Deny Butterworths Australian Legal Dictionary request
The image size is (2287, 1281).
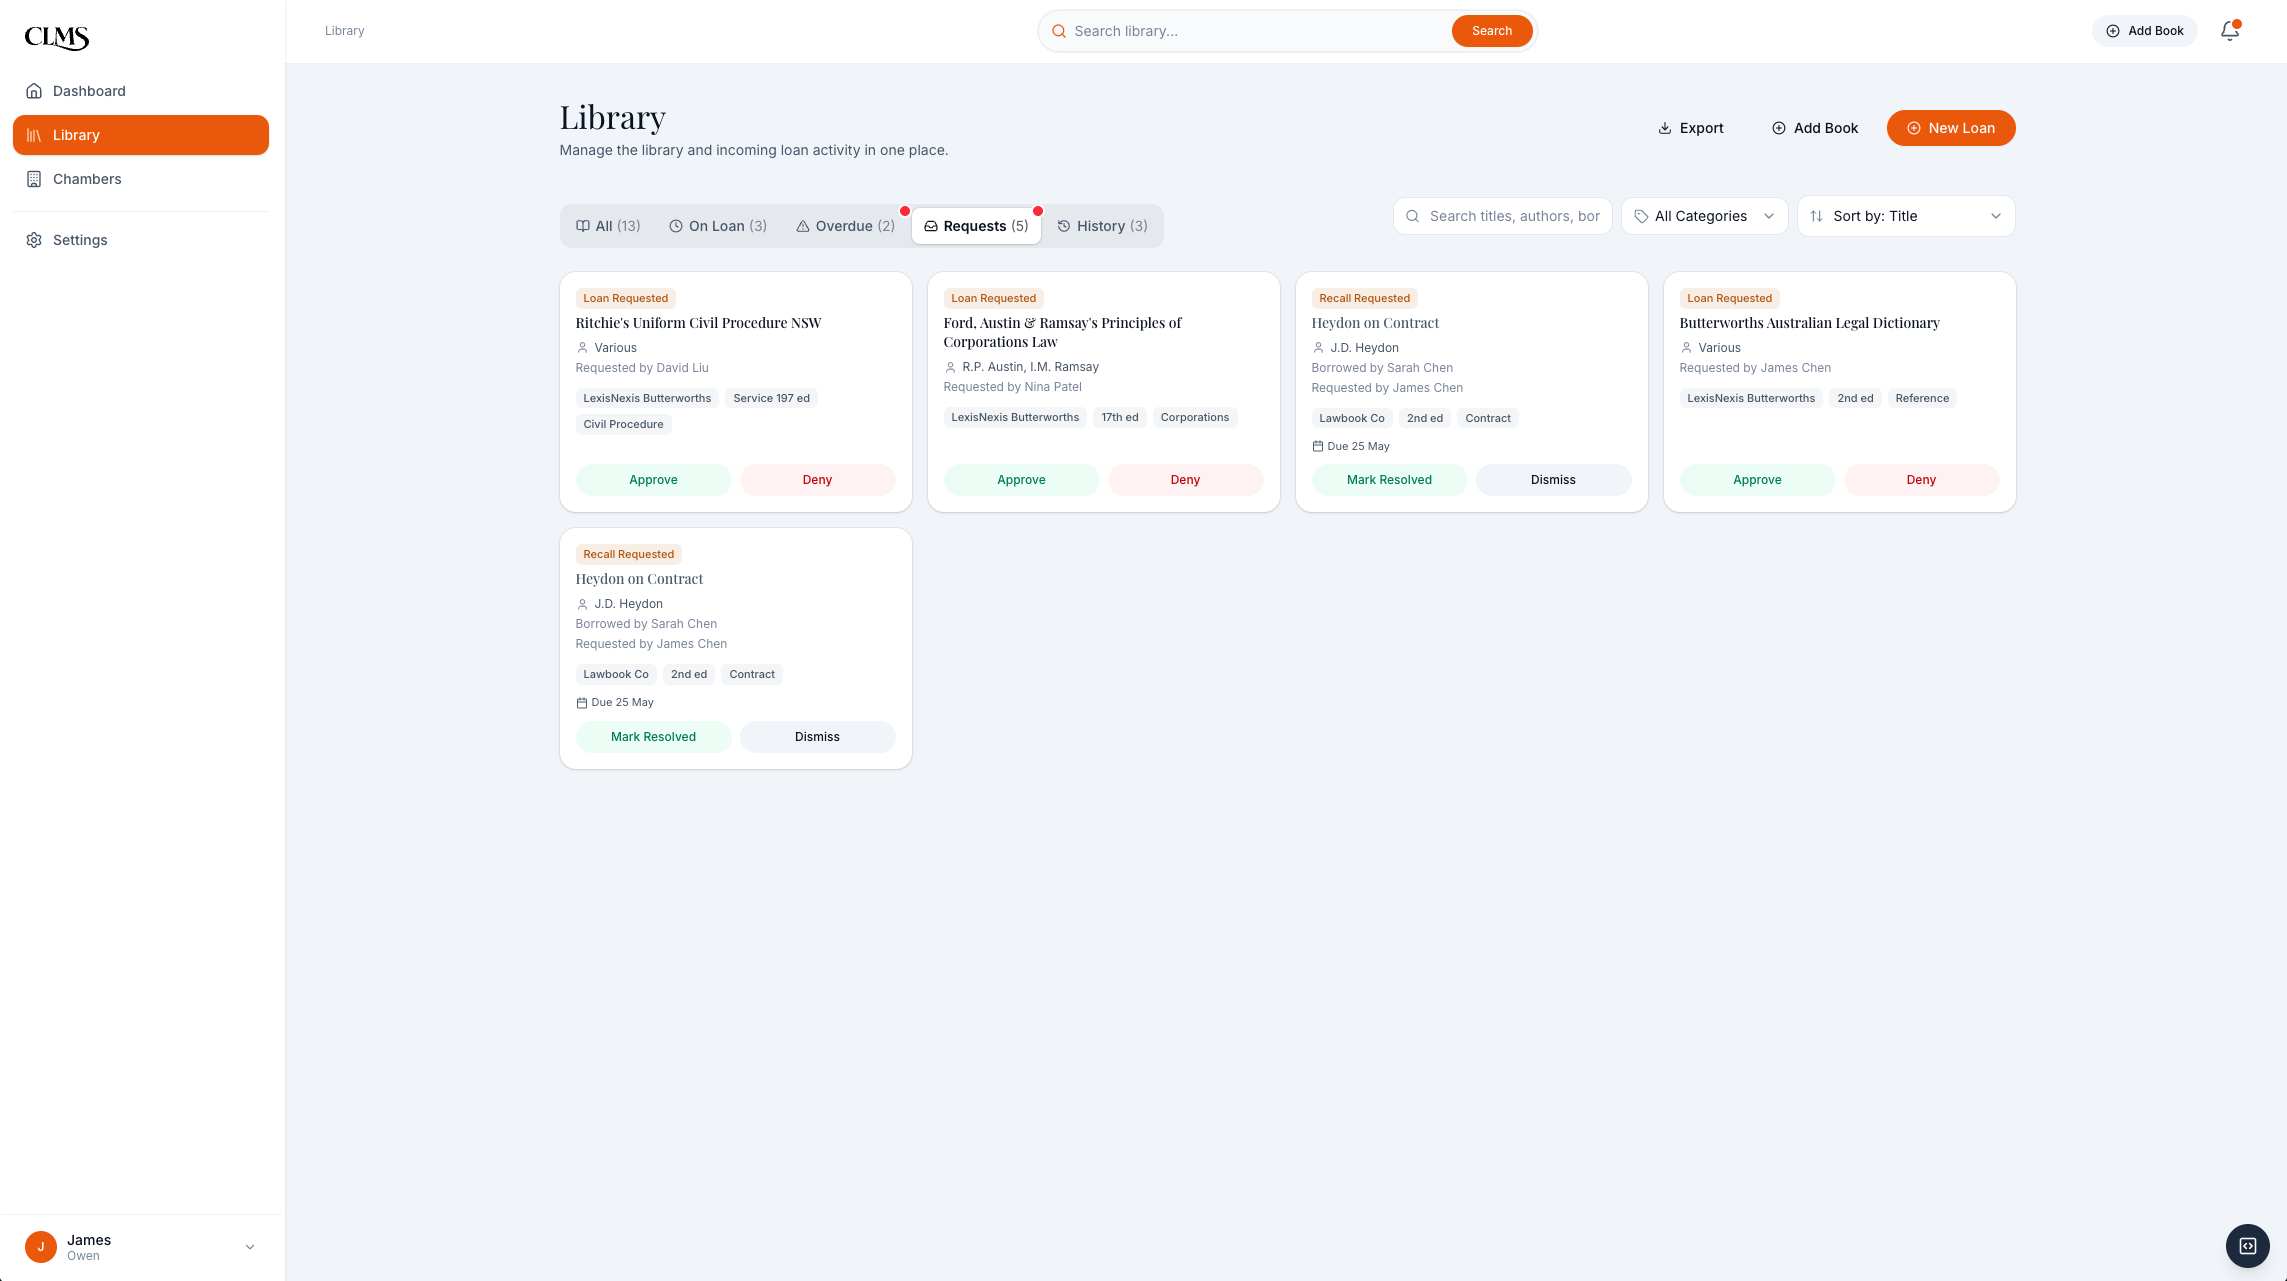pos(1921,480)
